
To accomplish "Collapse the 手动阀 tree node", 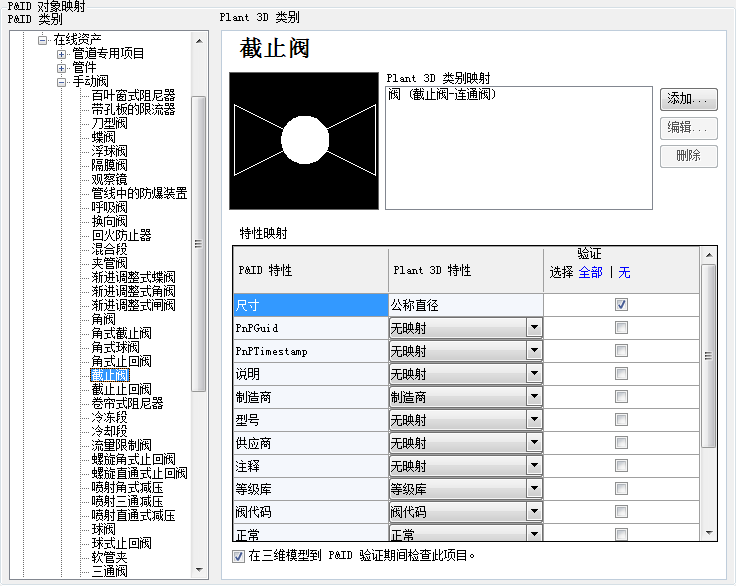I will tap(61, 83).
